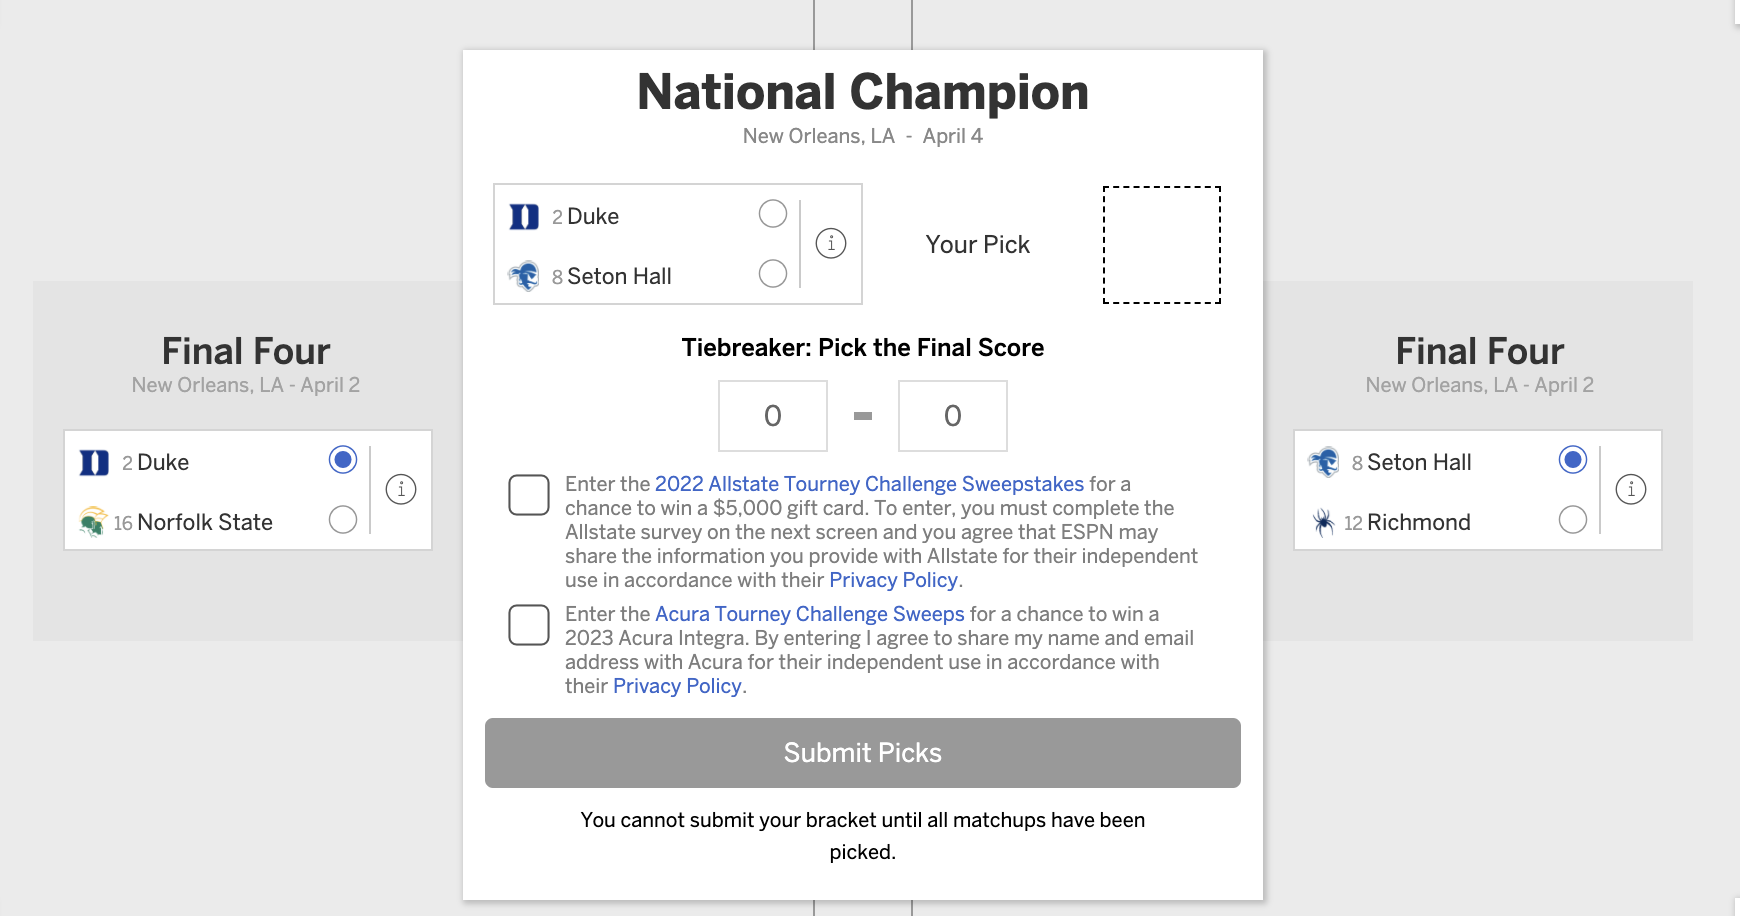1740x916 pixels.
Task: Click the Richmond spider logo
Action: (x=1324, y=522)
